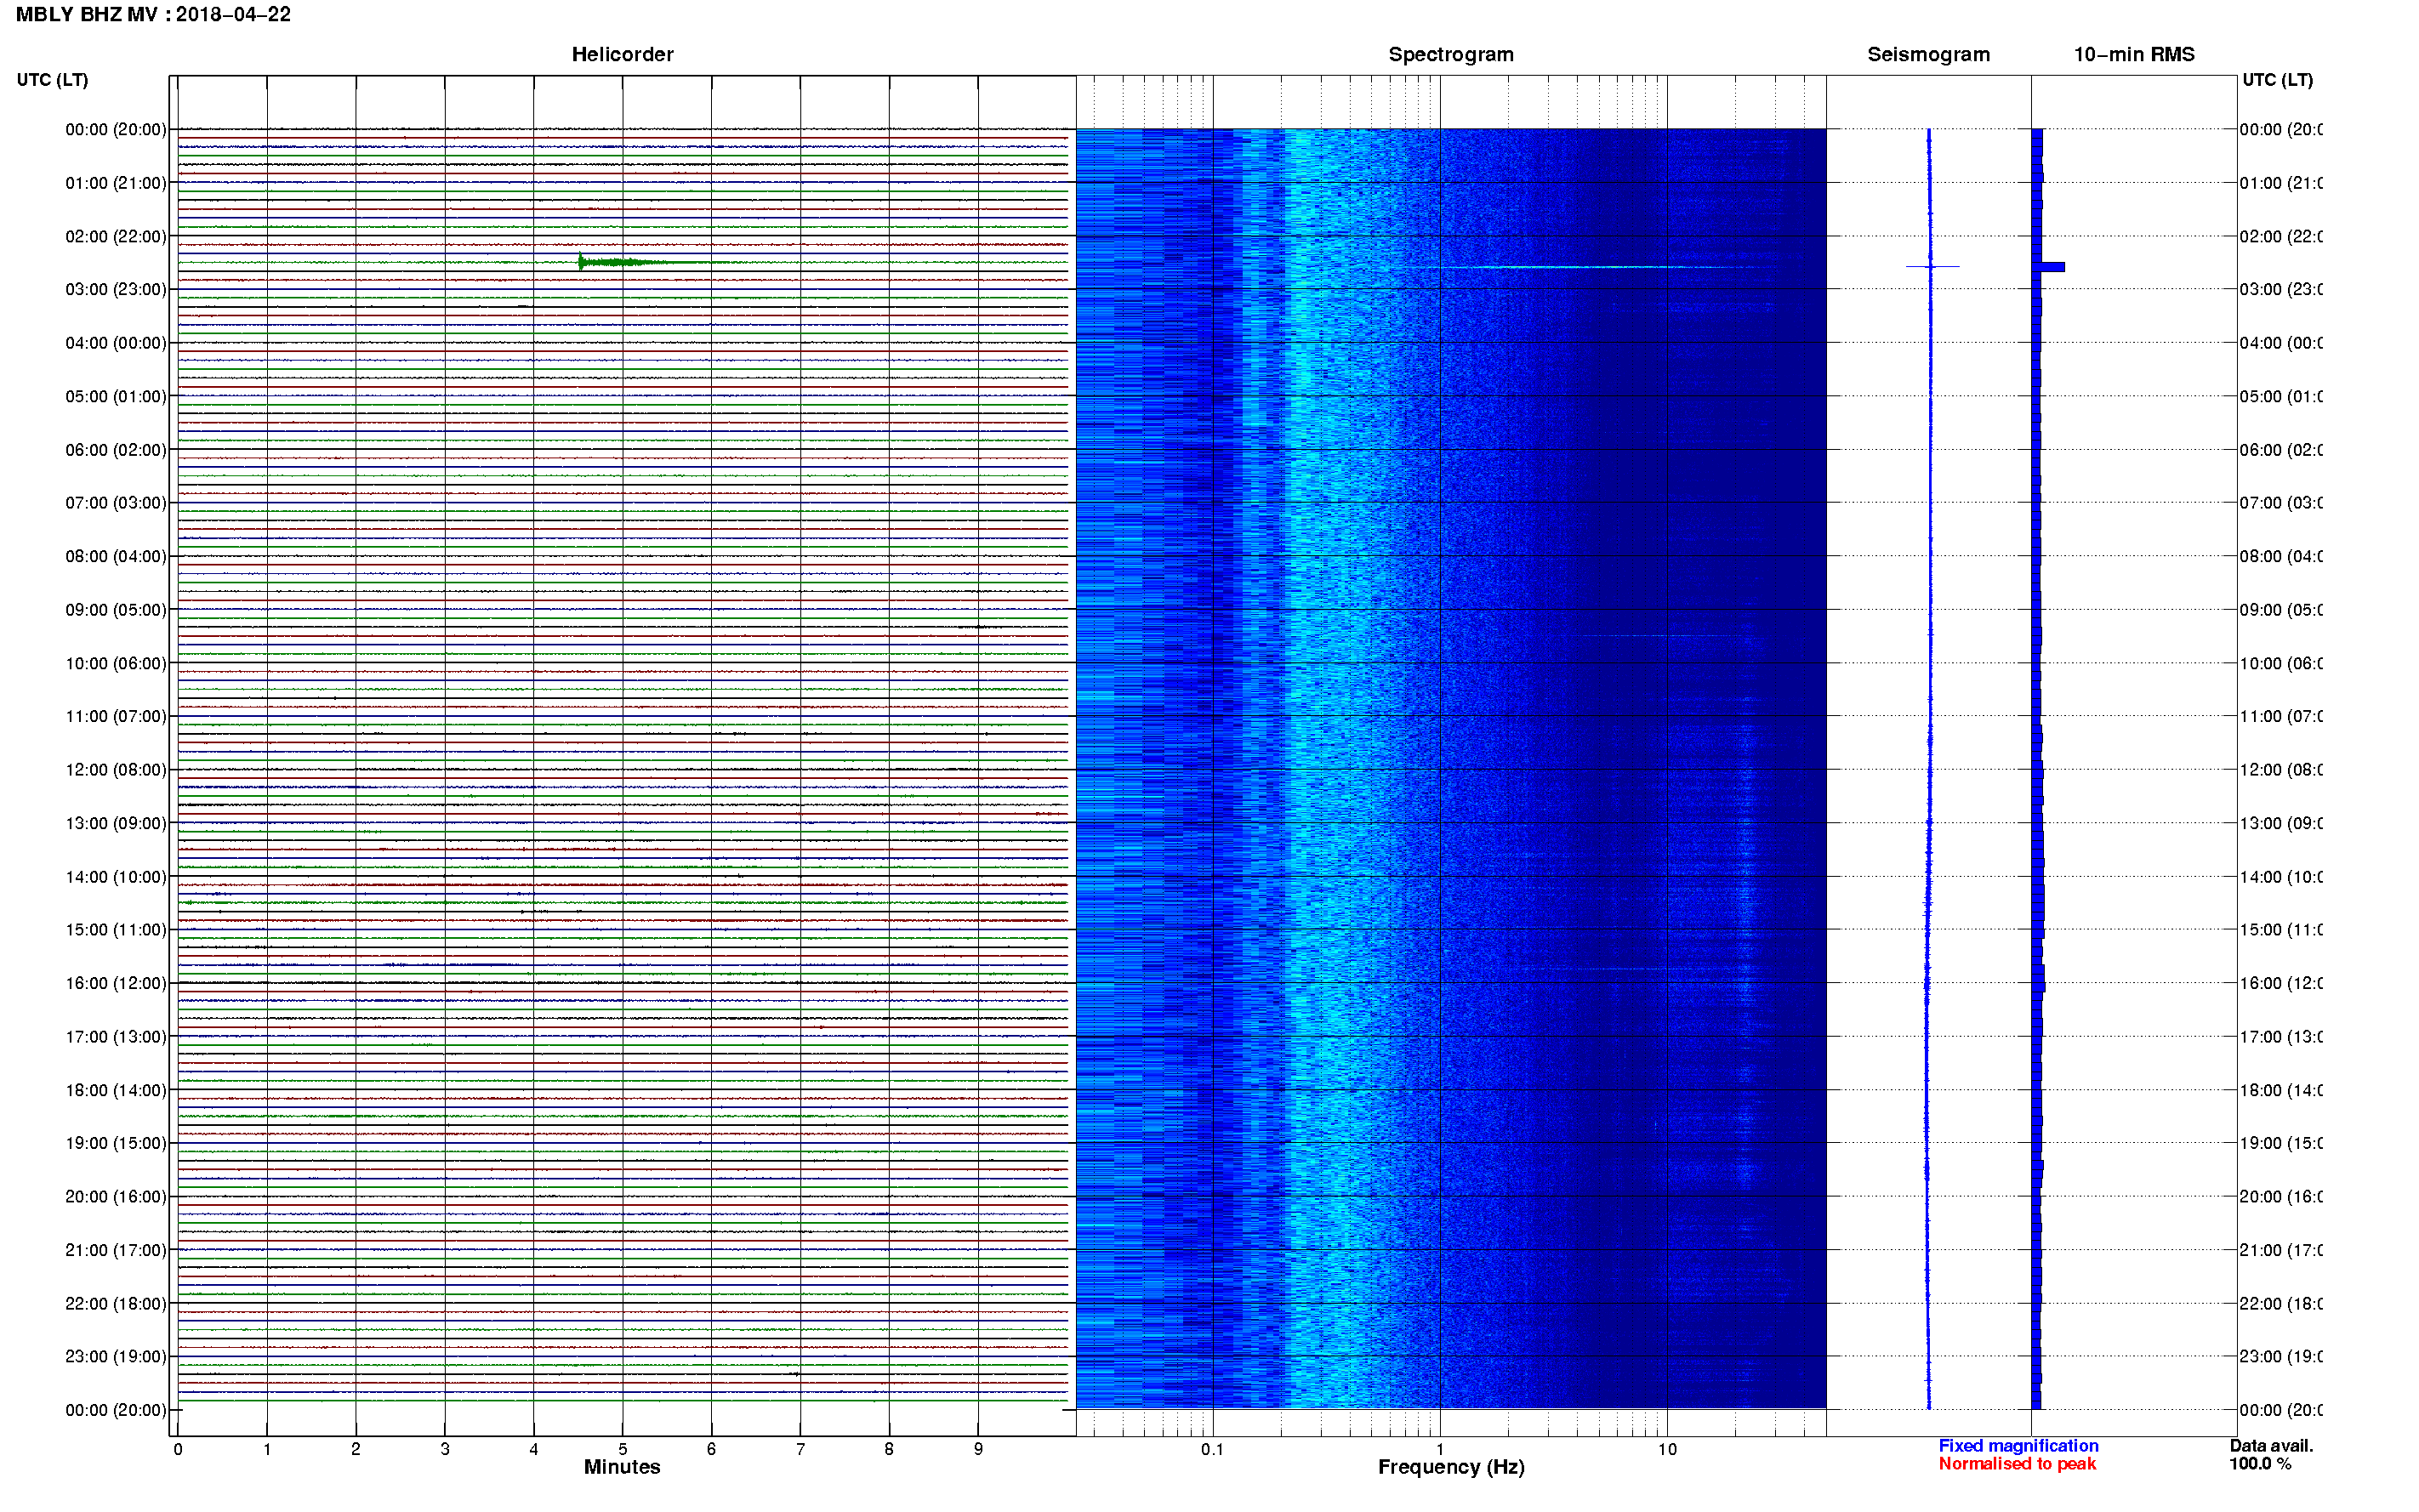This screenshot has height=1512, width=2419.
Task: Click the right axis "16:00 (12:0" time label
Action: coord(2281,983)
